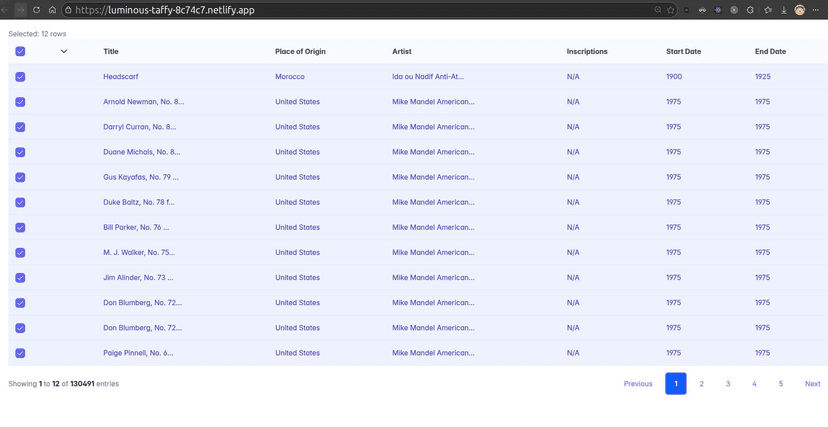Click the Start Date column header
Viewport: 828px width, 427px height.
click(683, 51)
